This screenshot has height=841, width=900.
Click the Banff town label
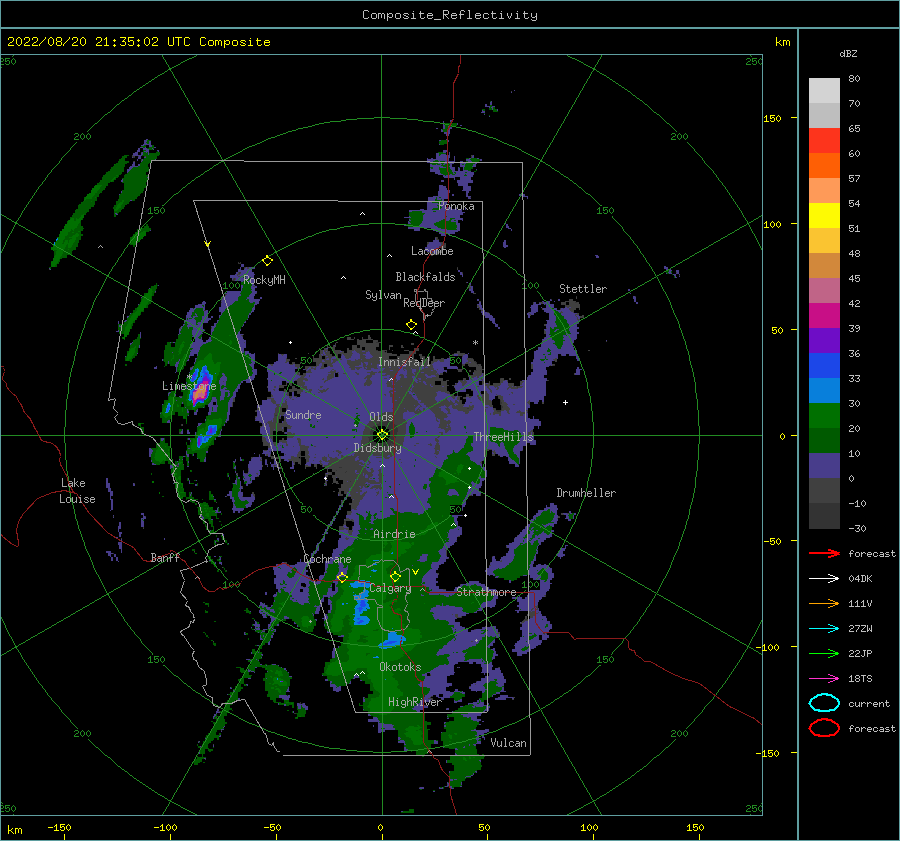pos(165,557)
